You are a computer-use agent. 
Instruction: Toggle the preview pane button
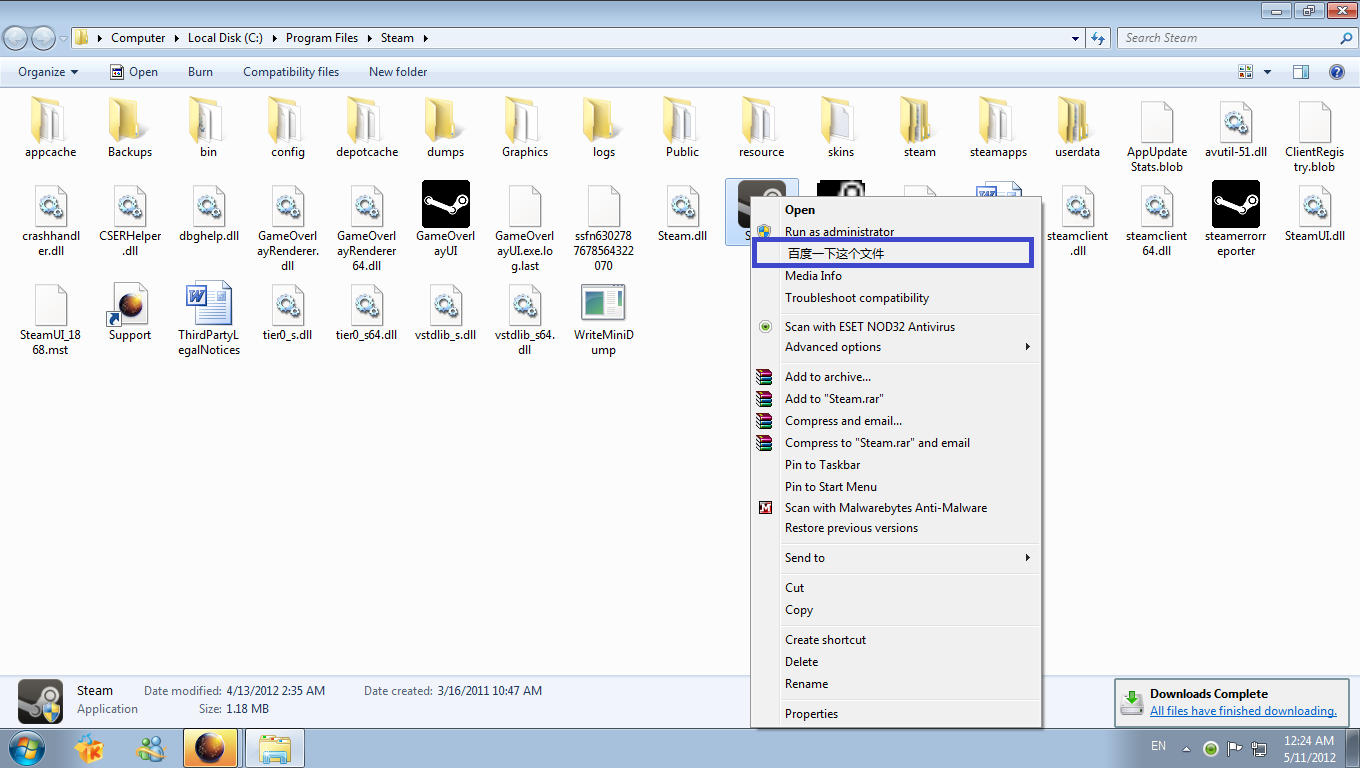(1301, 72)
